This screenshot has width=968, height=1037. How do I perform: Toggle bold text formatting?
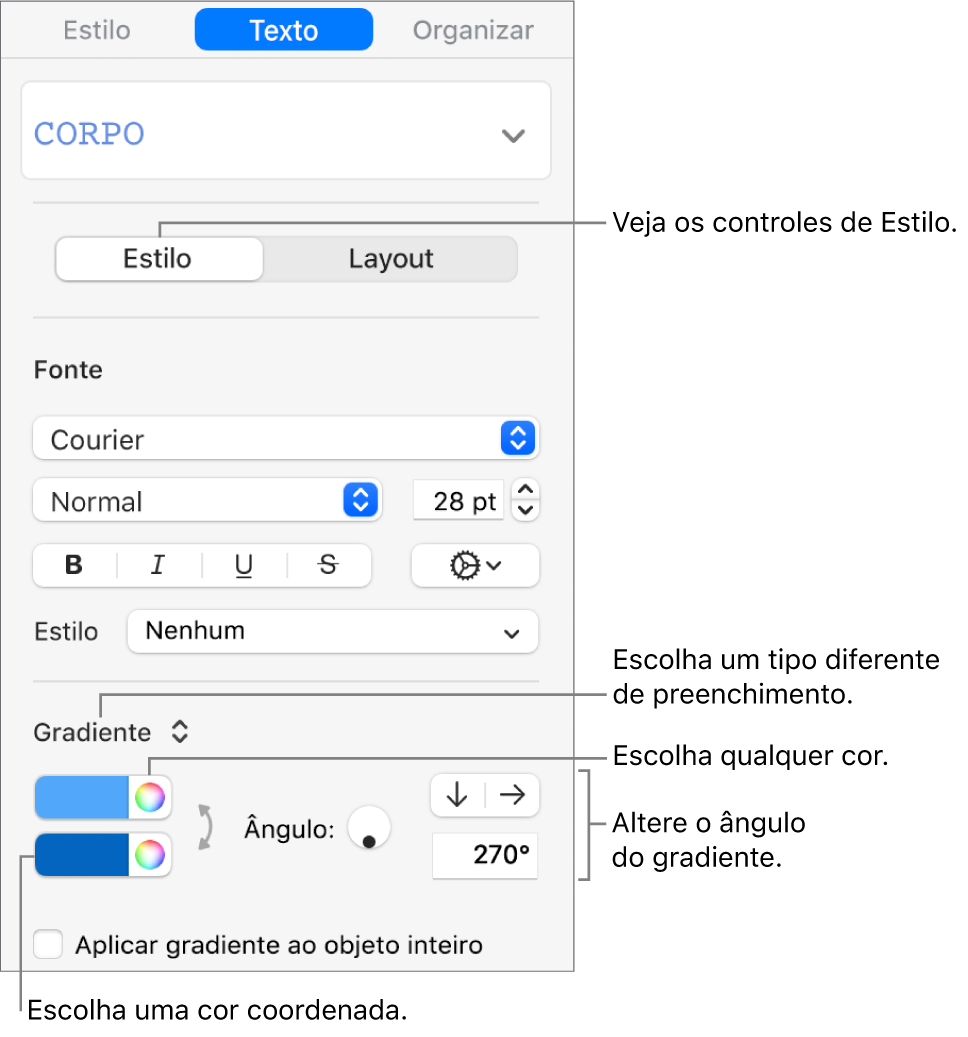pyautogui.click(x=74, y=566)
